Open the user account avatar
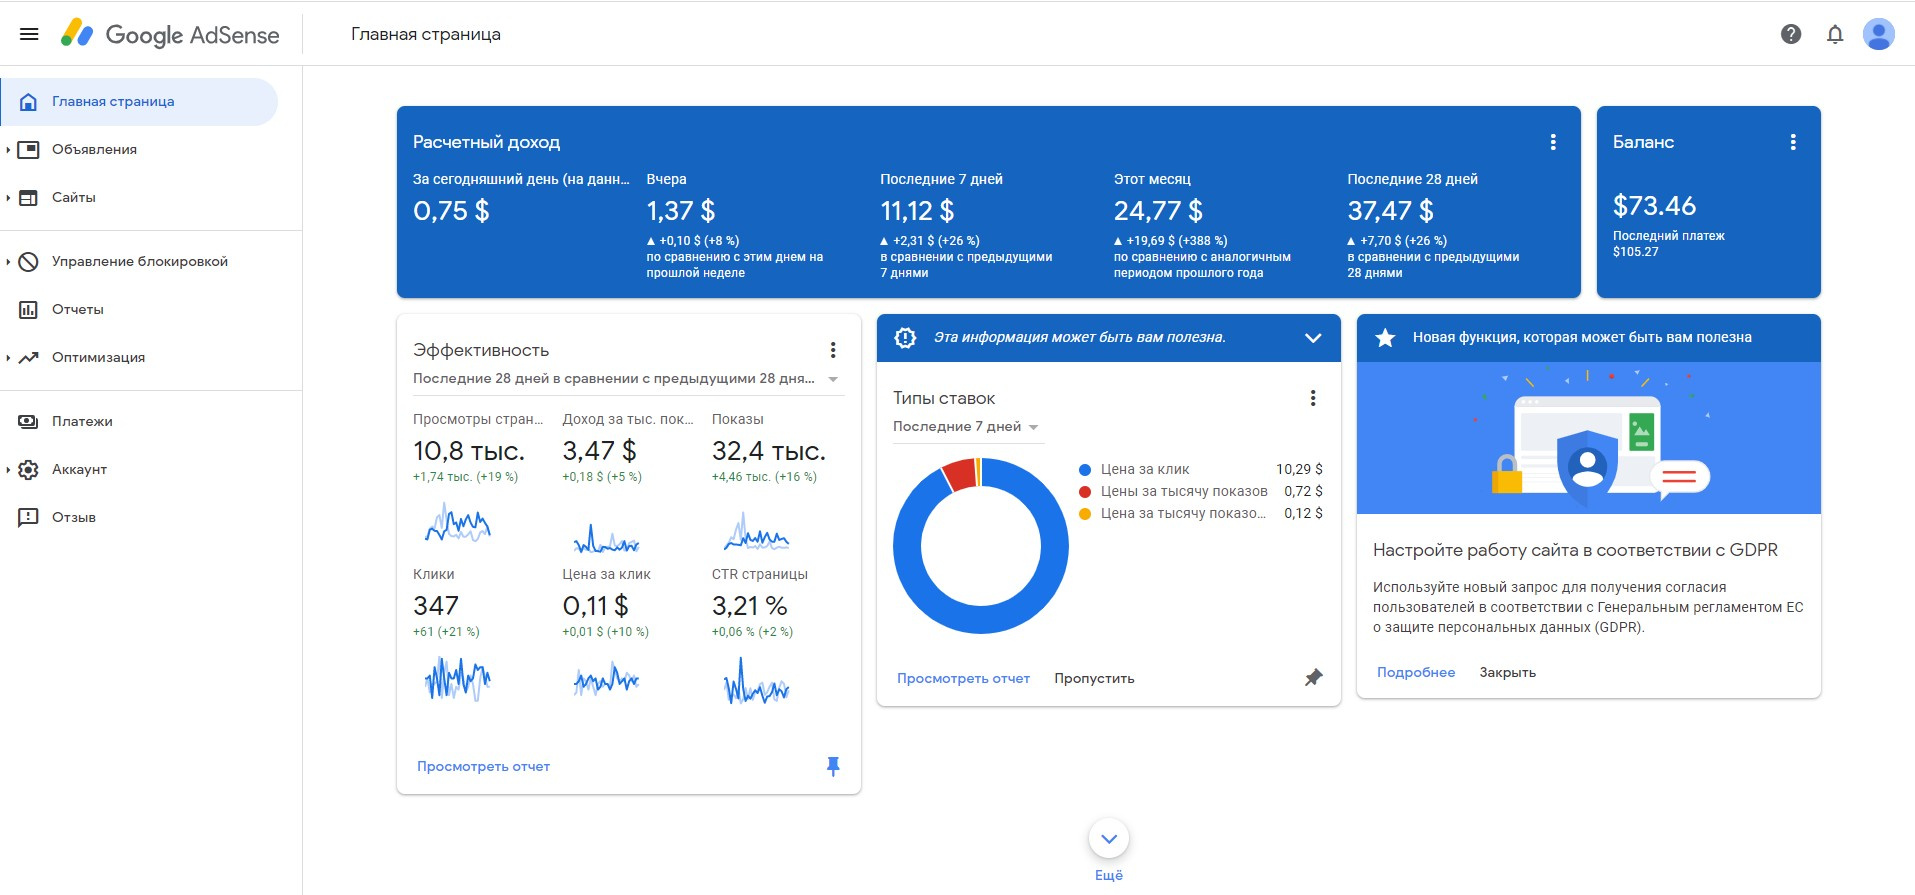Viewport: 1915px width, 895px height. 1878,34
